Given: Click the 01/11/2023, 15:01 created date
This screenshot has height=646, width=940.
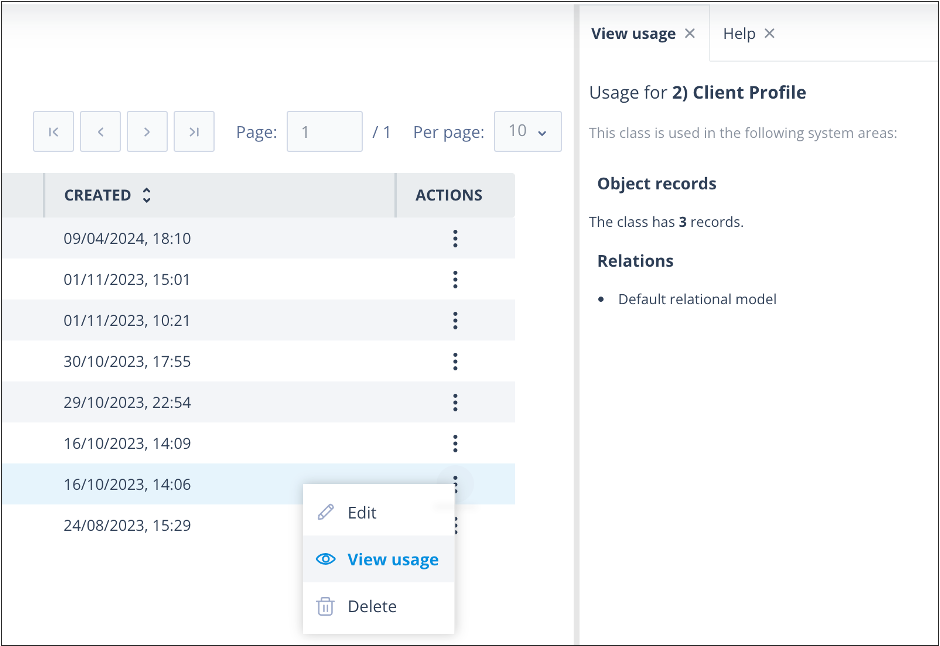Looking at the screenshot, I should (126, 279).
